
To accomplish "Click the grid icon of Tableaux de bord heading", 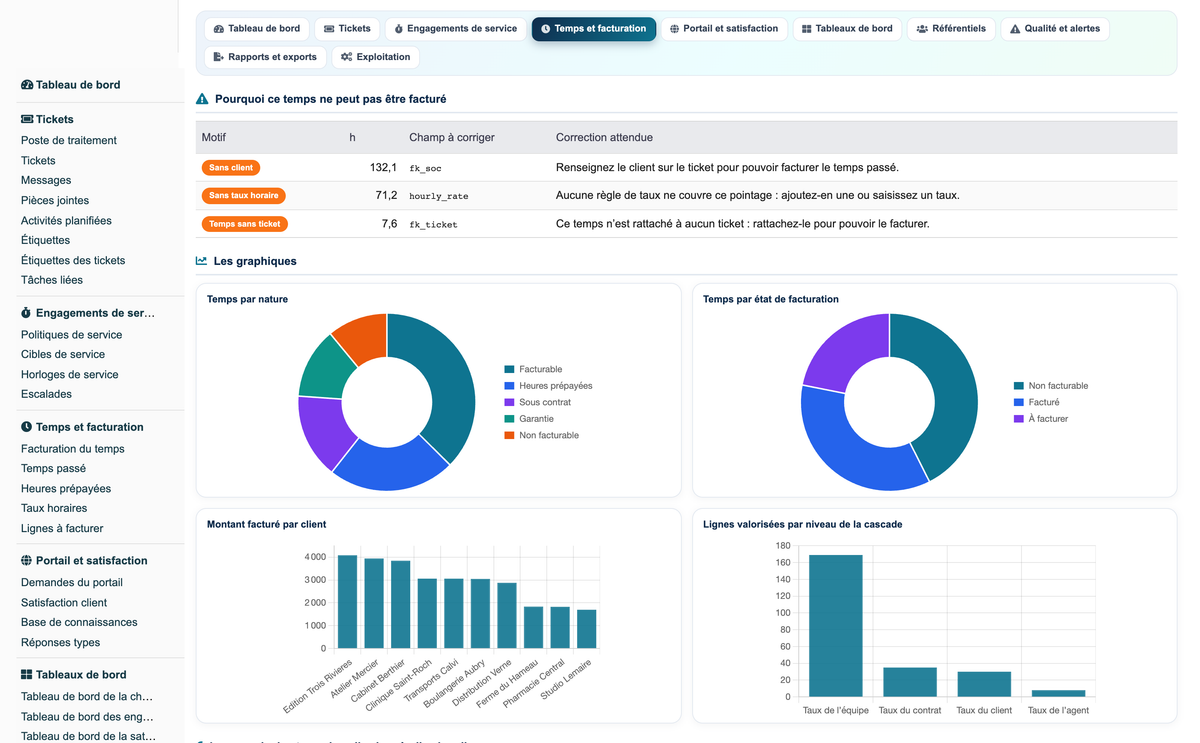I will point(27,675).
